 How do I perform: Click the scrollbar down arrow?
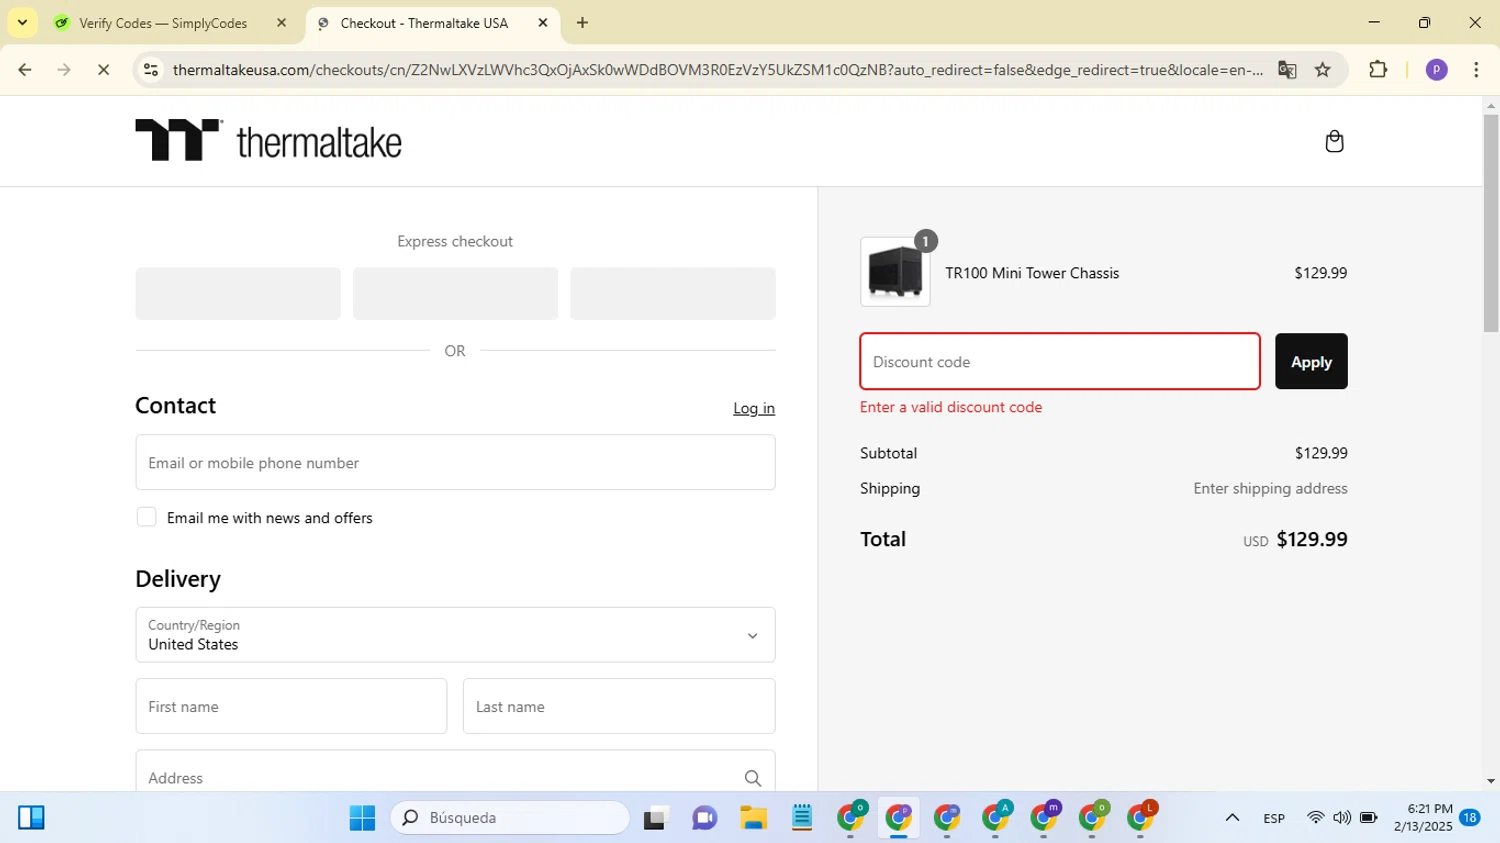[1491, 782]
